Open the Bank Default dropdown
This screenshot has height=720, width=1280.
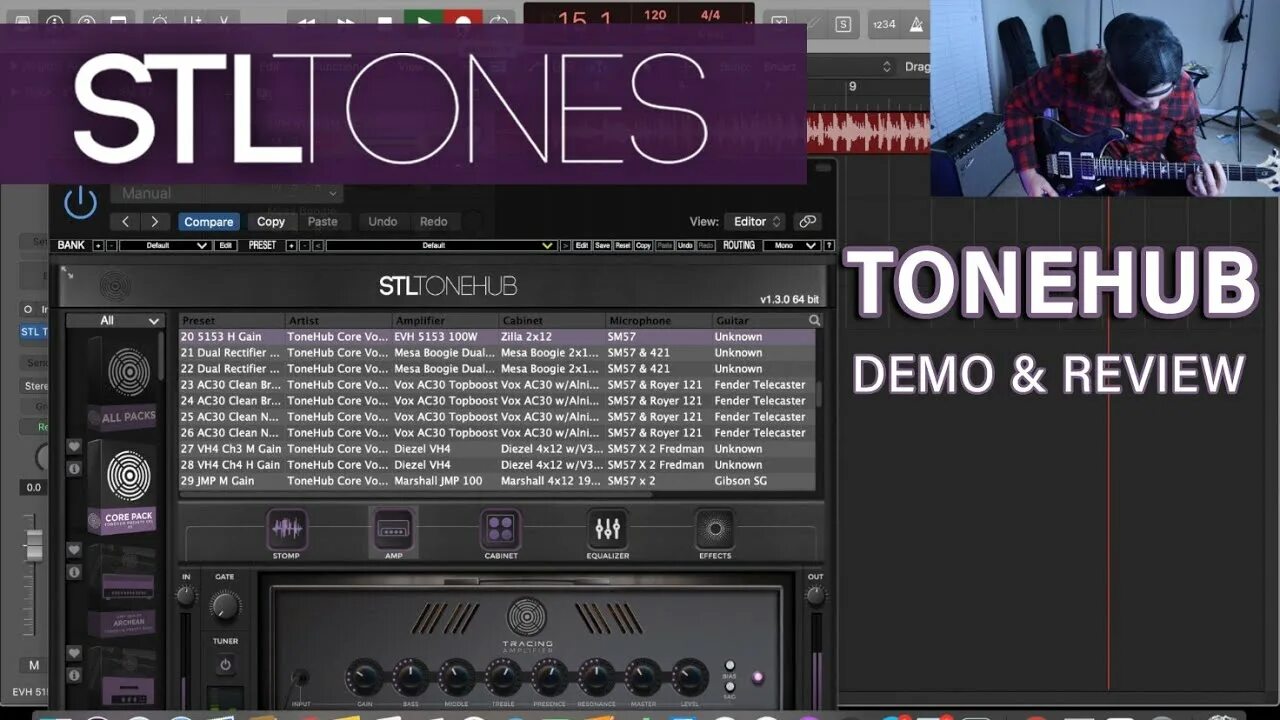165,245
